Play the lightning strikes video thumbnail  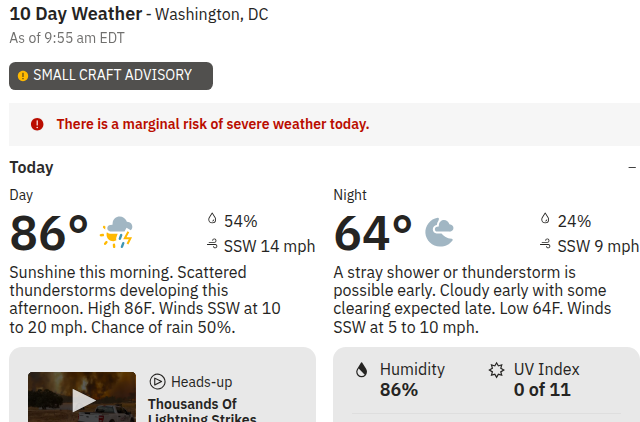point(82,397)
